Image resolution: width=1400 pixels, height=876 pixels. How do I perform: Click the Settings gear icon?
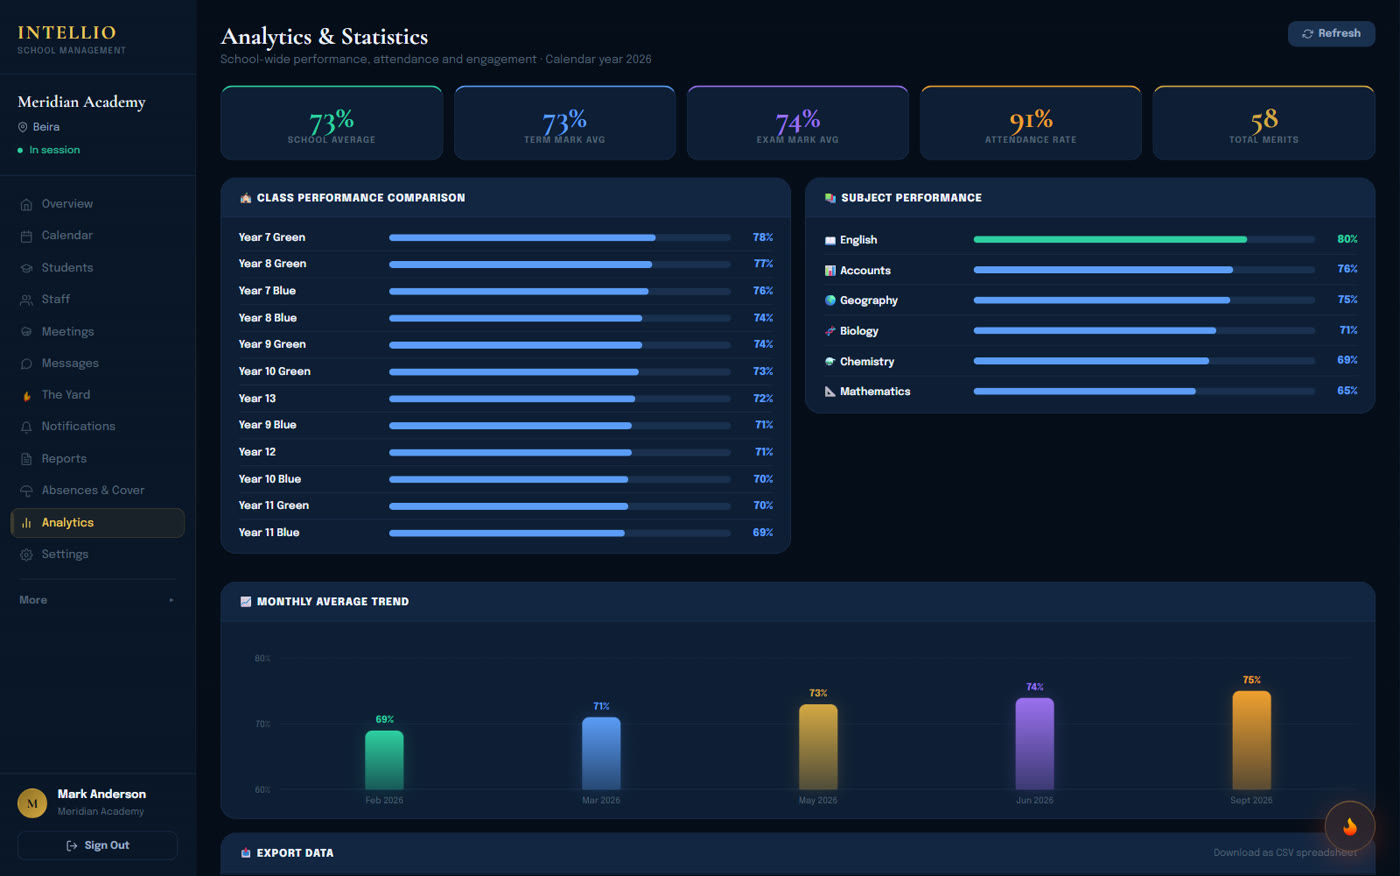click(26, 555)
